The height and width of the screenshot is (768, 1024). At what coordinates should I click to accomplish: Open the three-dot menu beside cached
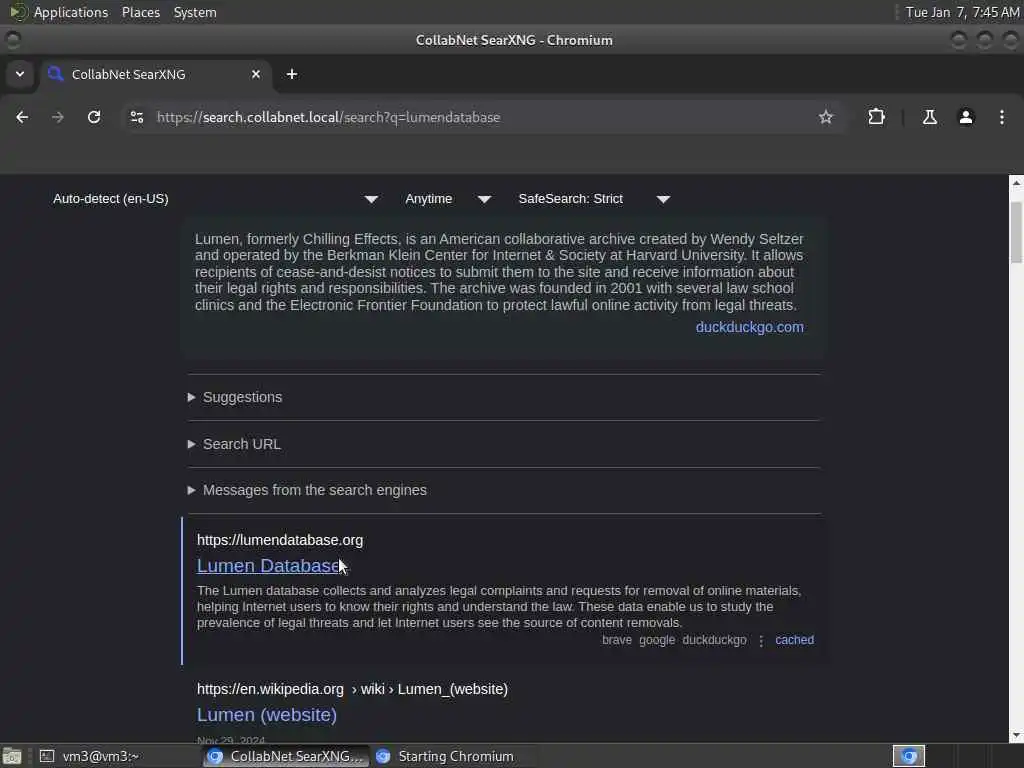point(761,641)
